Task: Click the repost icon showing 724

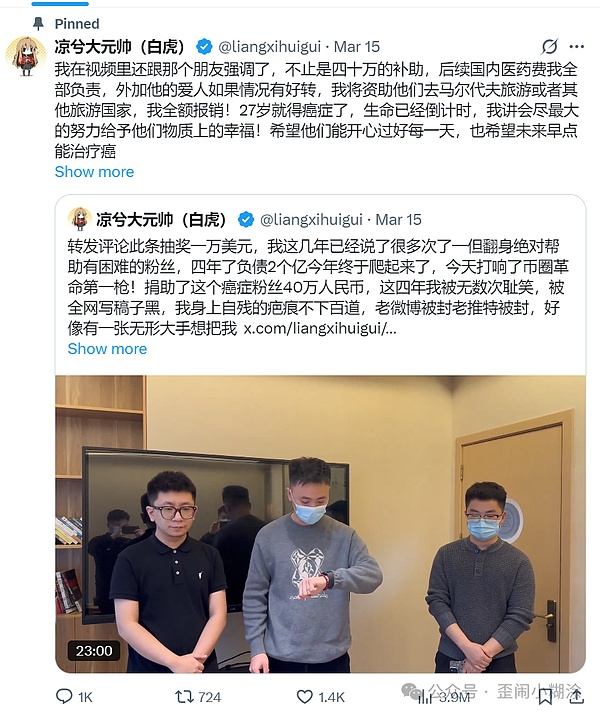Action: pyautogui.click(x=184, y=696)
